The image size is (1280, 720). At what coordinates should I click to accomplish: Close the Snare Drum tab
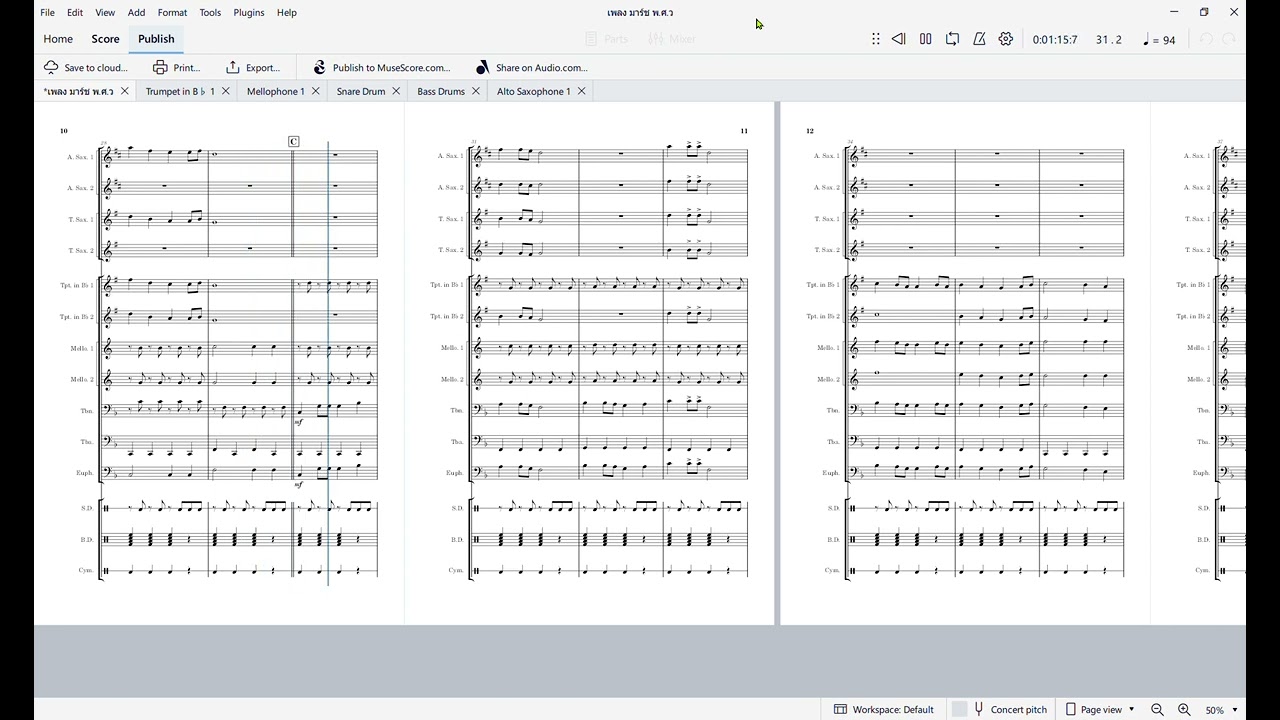click(396, 91)
